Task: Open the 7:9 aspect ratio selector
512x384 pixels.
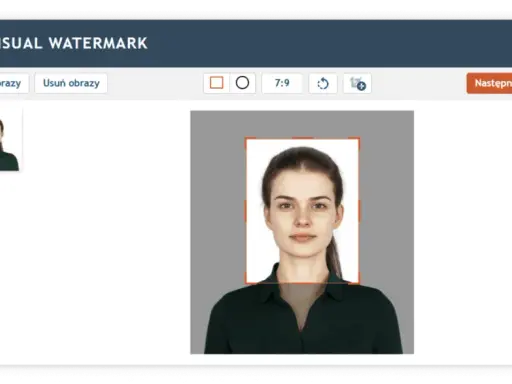Action: 282,83
